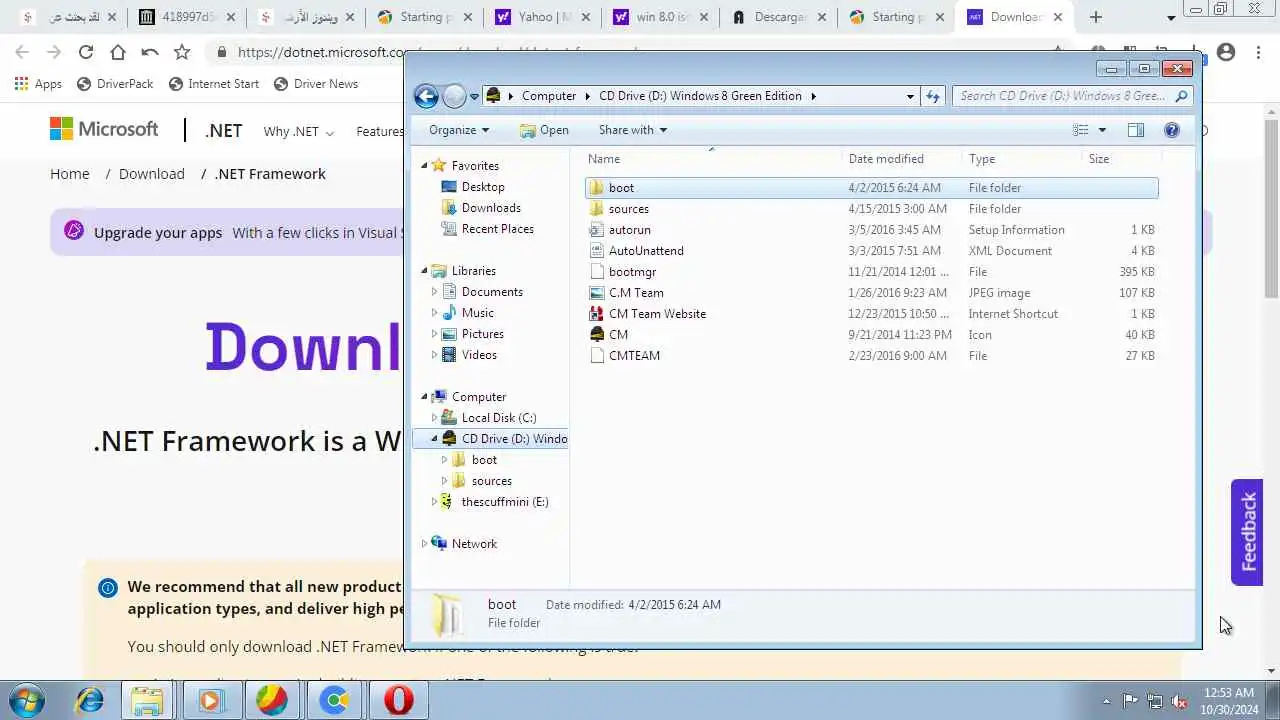Image resolution: width=1280 pixels, height=720 pixels.
Task: Open Downloads in Favorites
Action: pyautogui.click(x=491, y=208)
